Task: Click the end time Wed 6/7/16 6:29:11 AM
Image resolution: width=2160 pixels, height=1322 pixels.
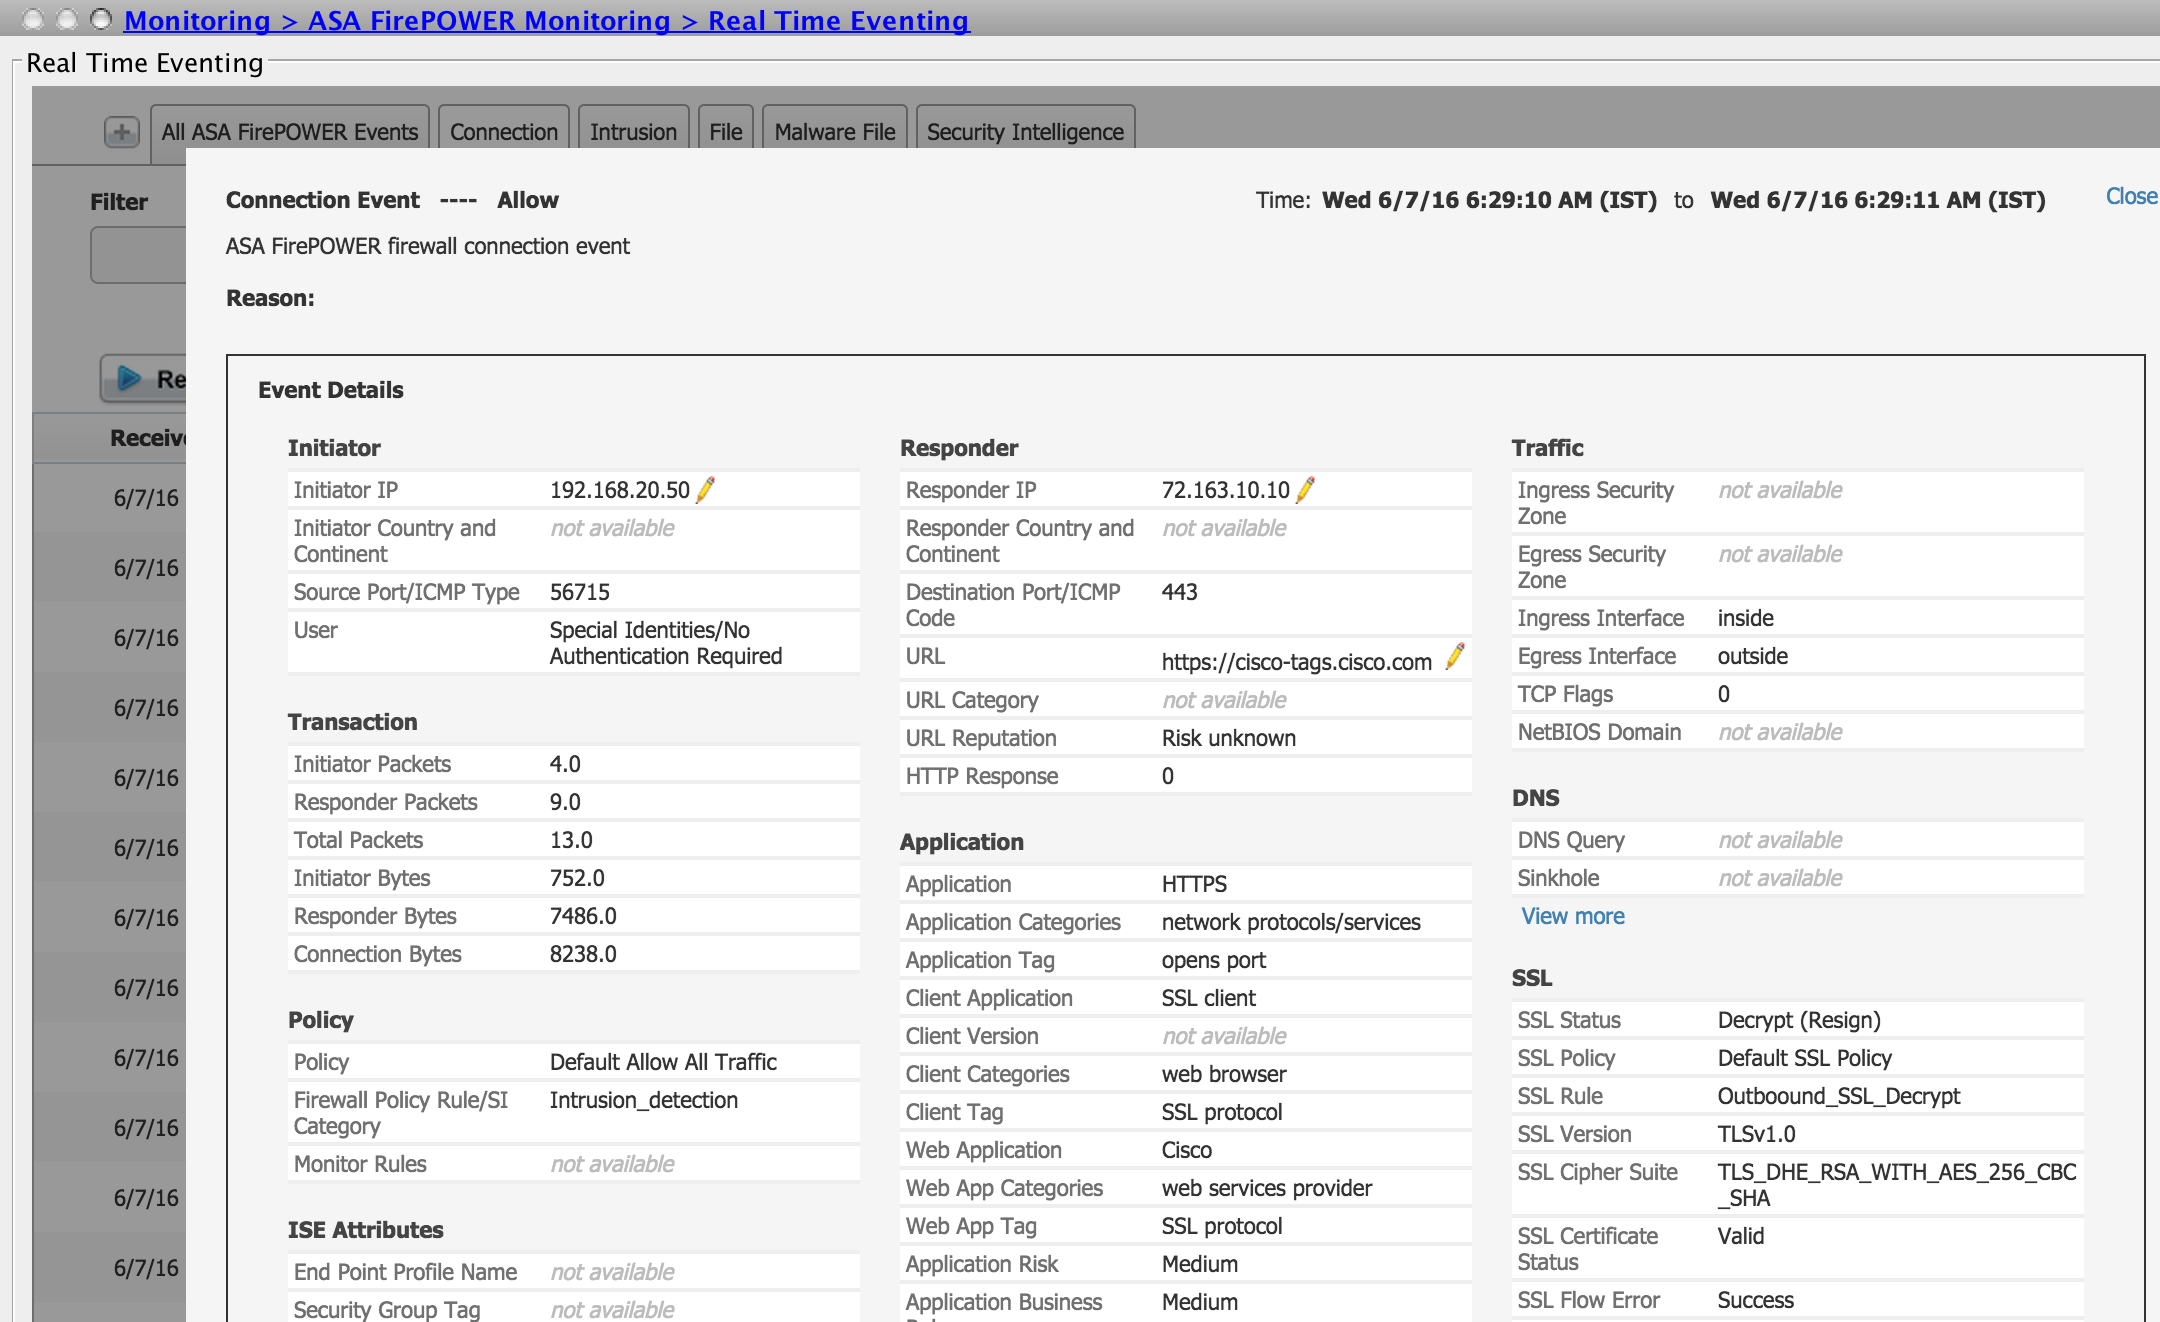Action: 1878,200
